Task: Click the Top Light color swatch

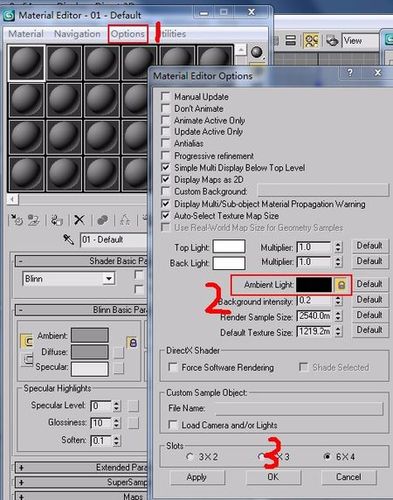Action: click(x=229, y=247)
